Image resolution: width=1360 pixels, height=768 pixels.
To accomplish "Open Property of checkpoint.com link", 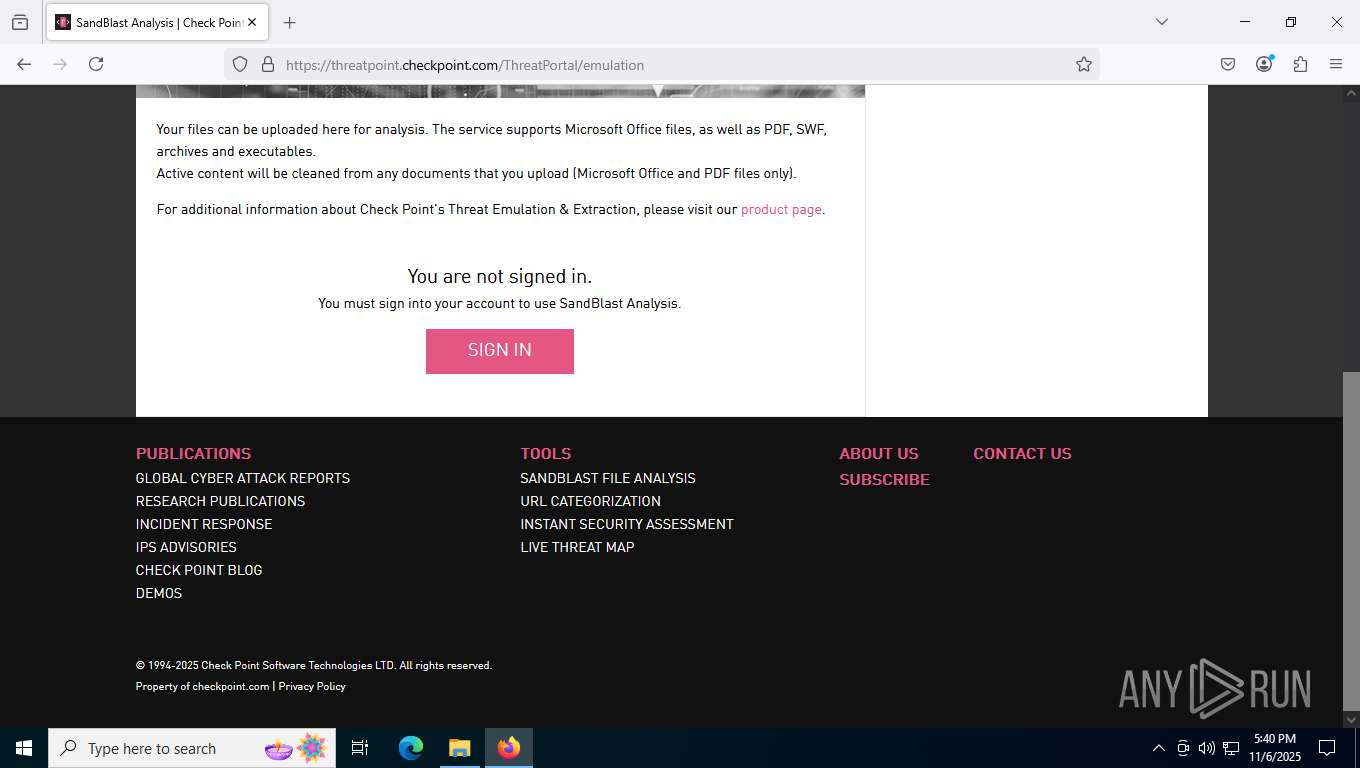I will pyautogui.click(x=202, y=686).
